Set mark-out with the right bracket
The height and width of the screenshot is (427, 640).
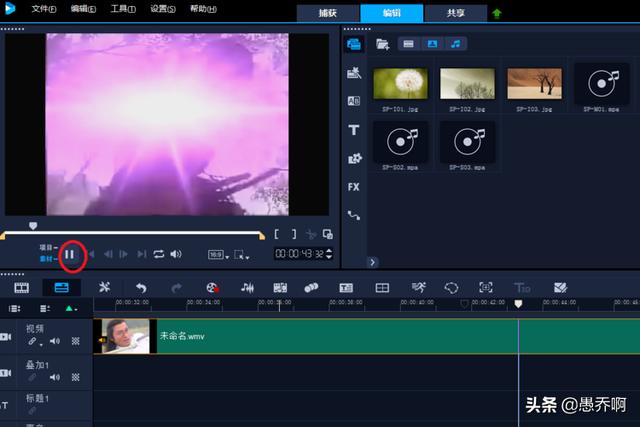click(294, 234)
